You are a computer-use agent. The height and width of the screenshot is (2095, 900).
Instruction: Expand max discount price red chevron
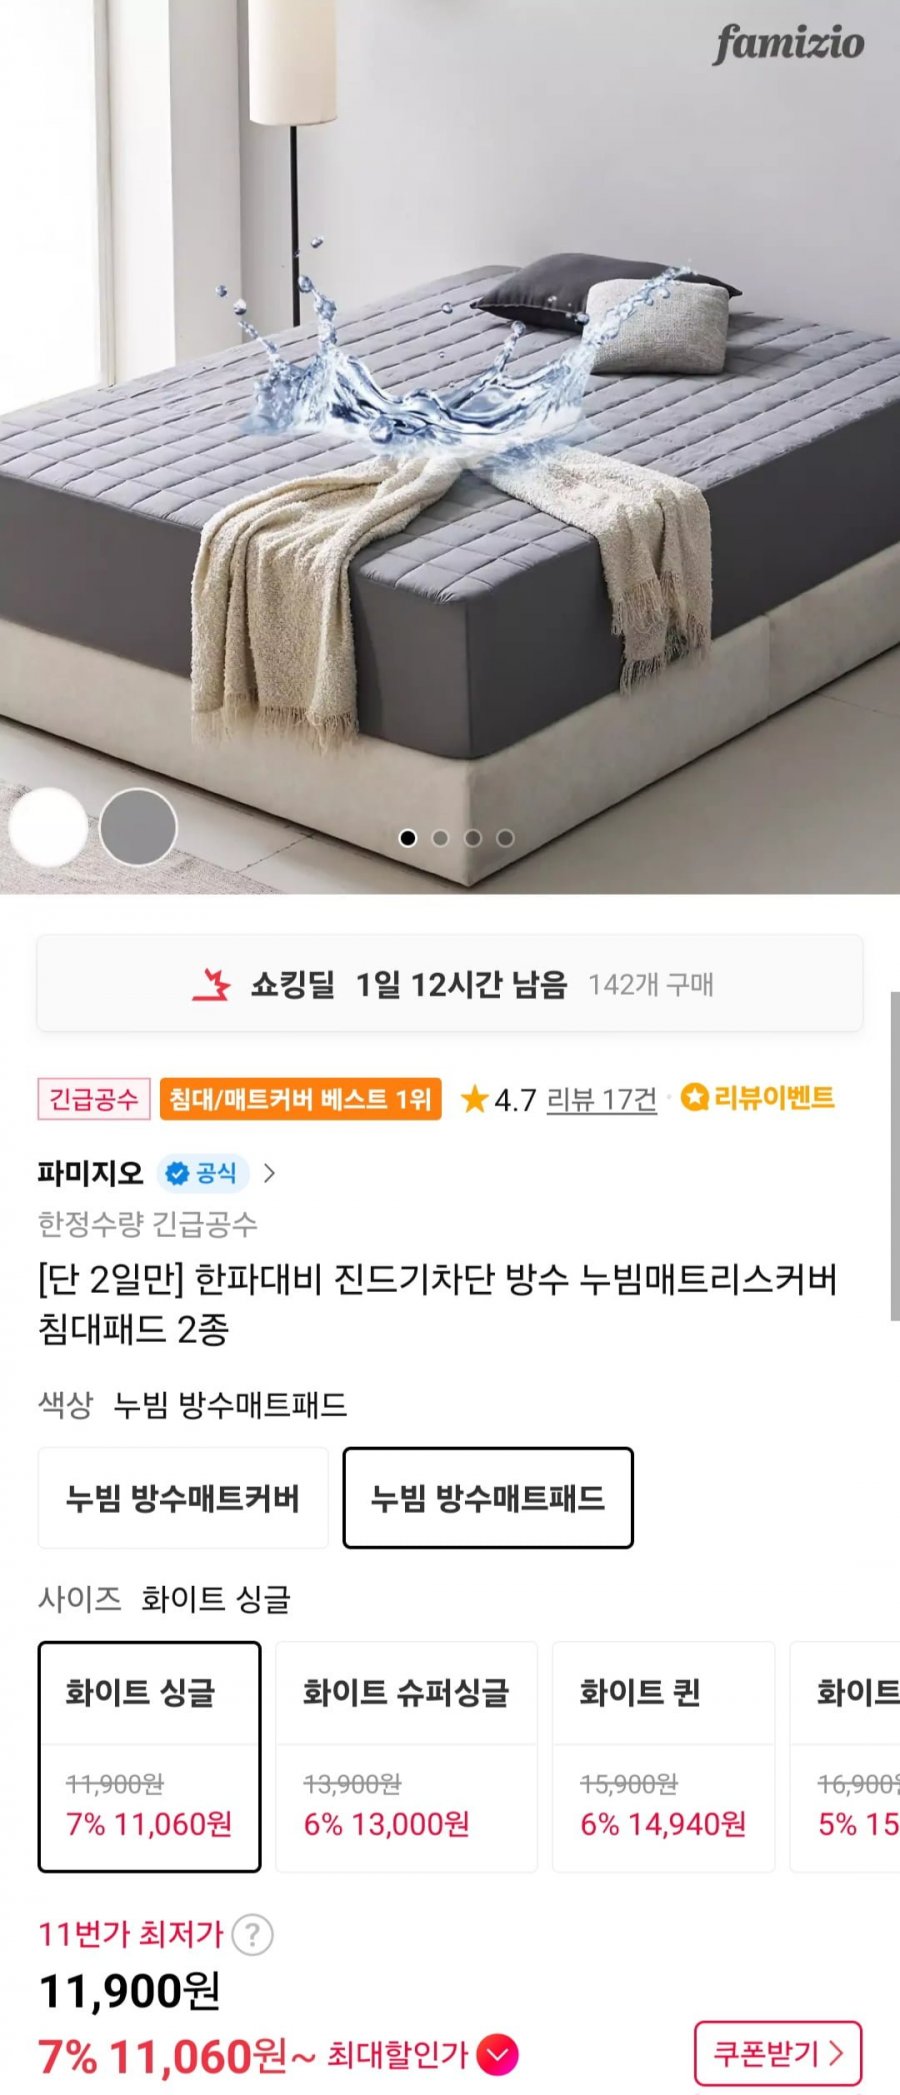pos(497,2056)
